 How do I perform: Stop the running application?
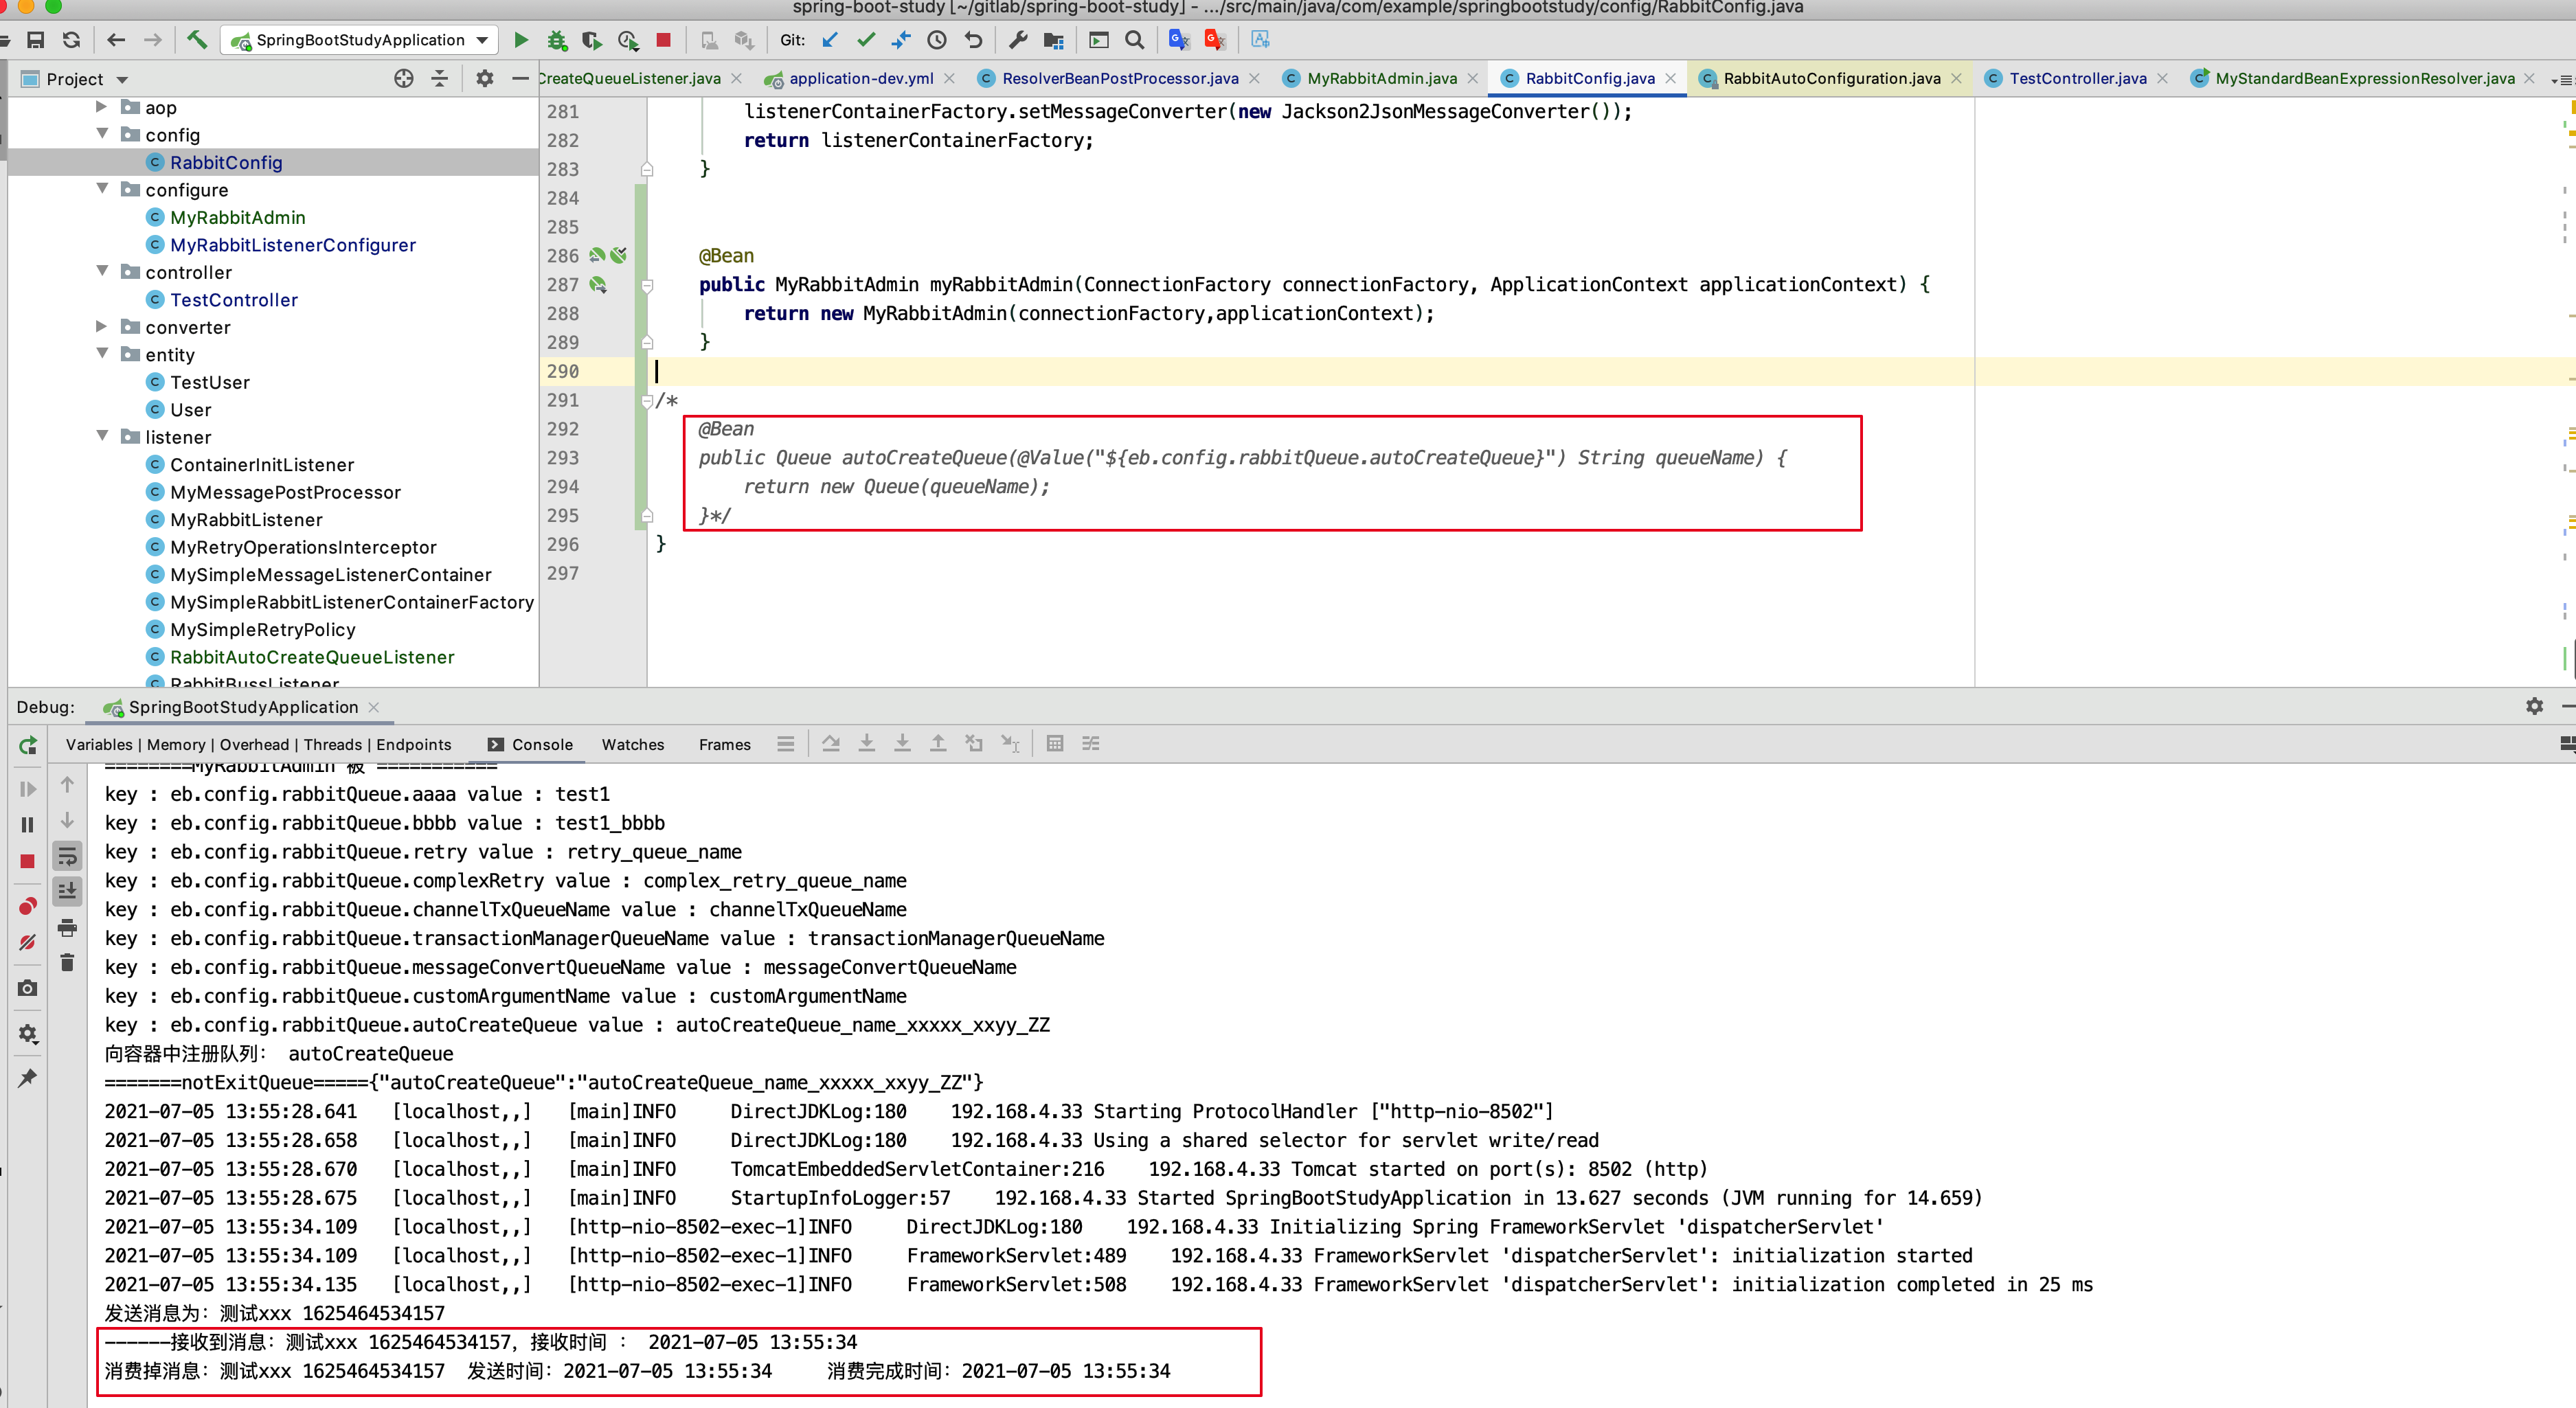click(x=662, y=40)
